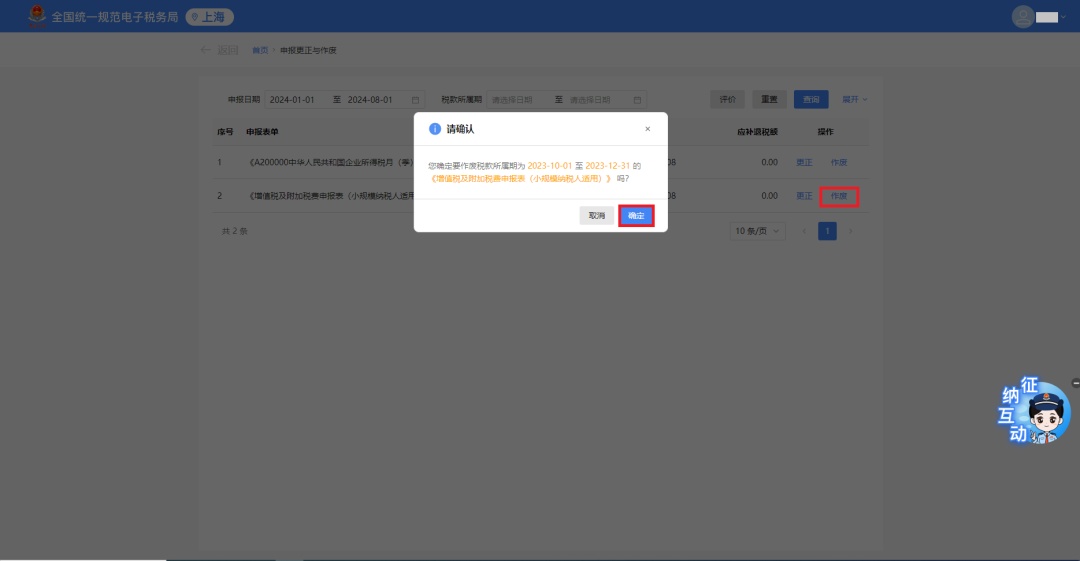Viewport: 1080px width, 561px height.
Task: Click the tax bureau emblem logo
Action: (37, 16)
